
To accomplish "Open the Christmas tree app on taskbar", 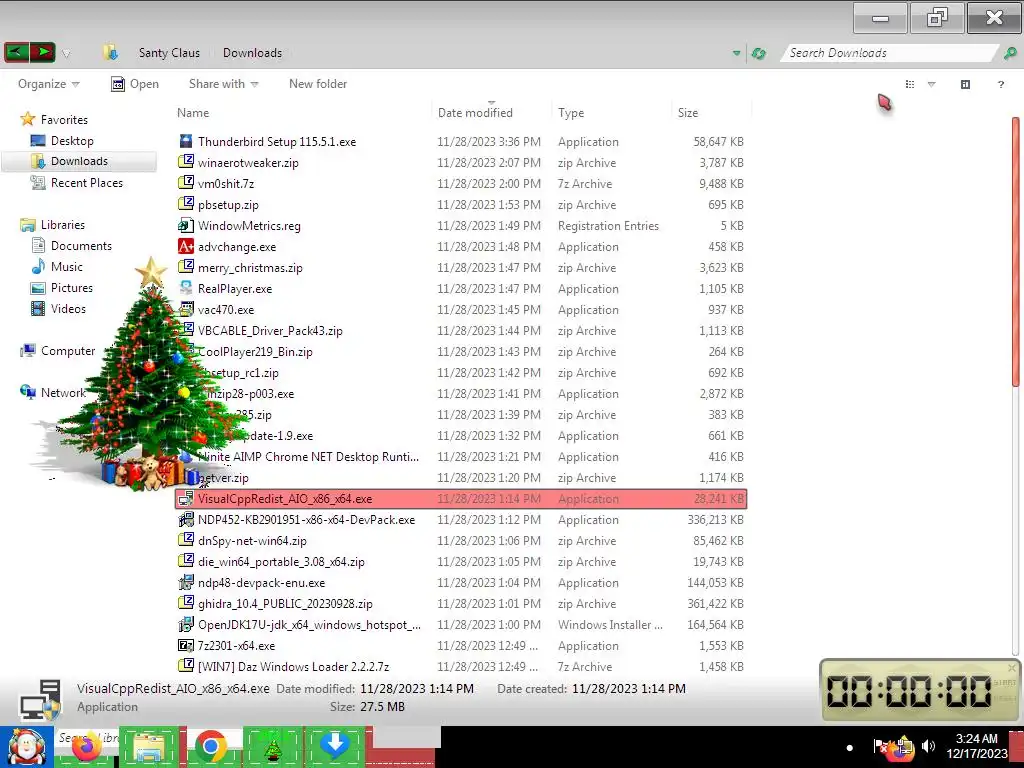I will click(x=272, y=746).
